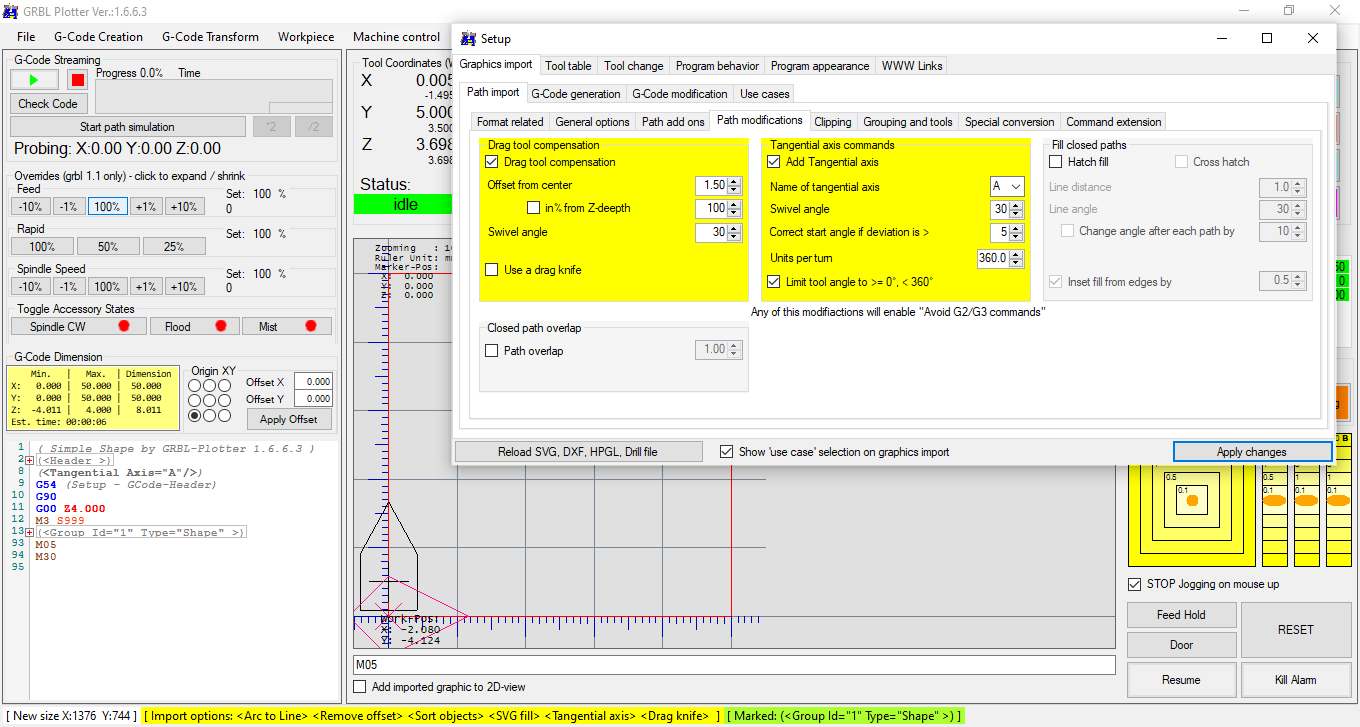Switch to the Clipping tab
This screenshot has height=727, width=1360.
coord(832,122)
